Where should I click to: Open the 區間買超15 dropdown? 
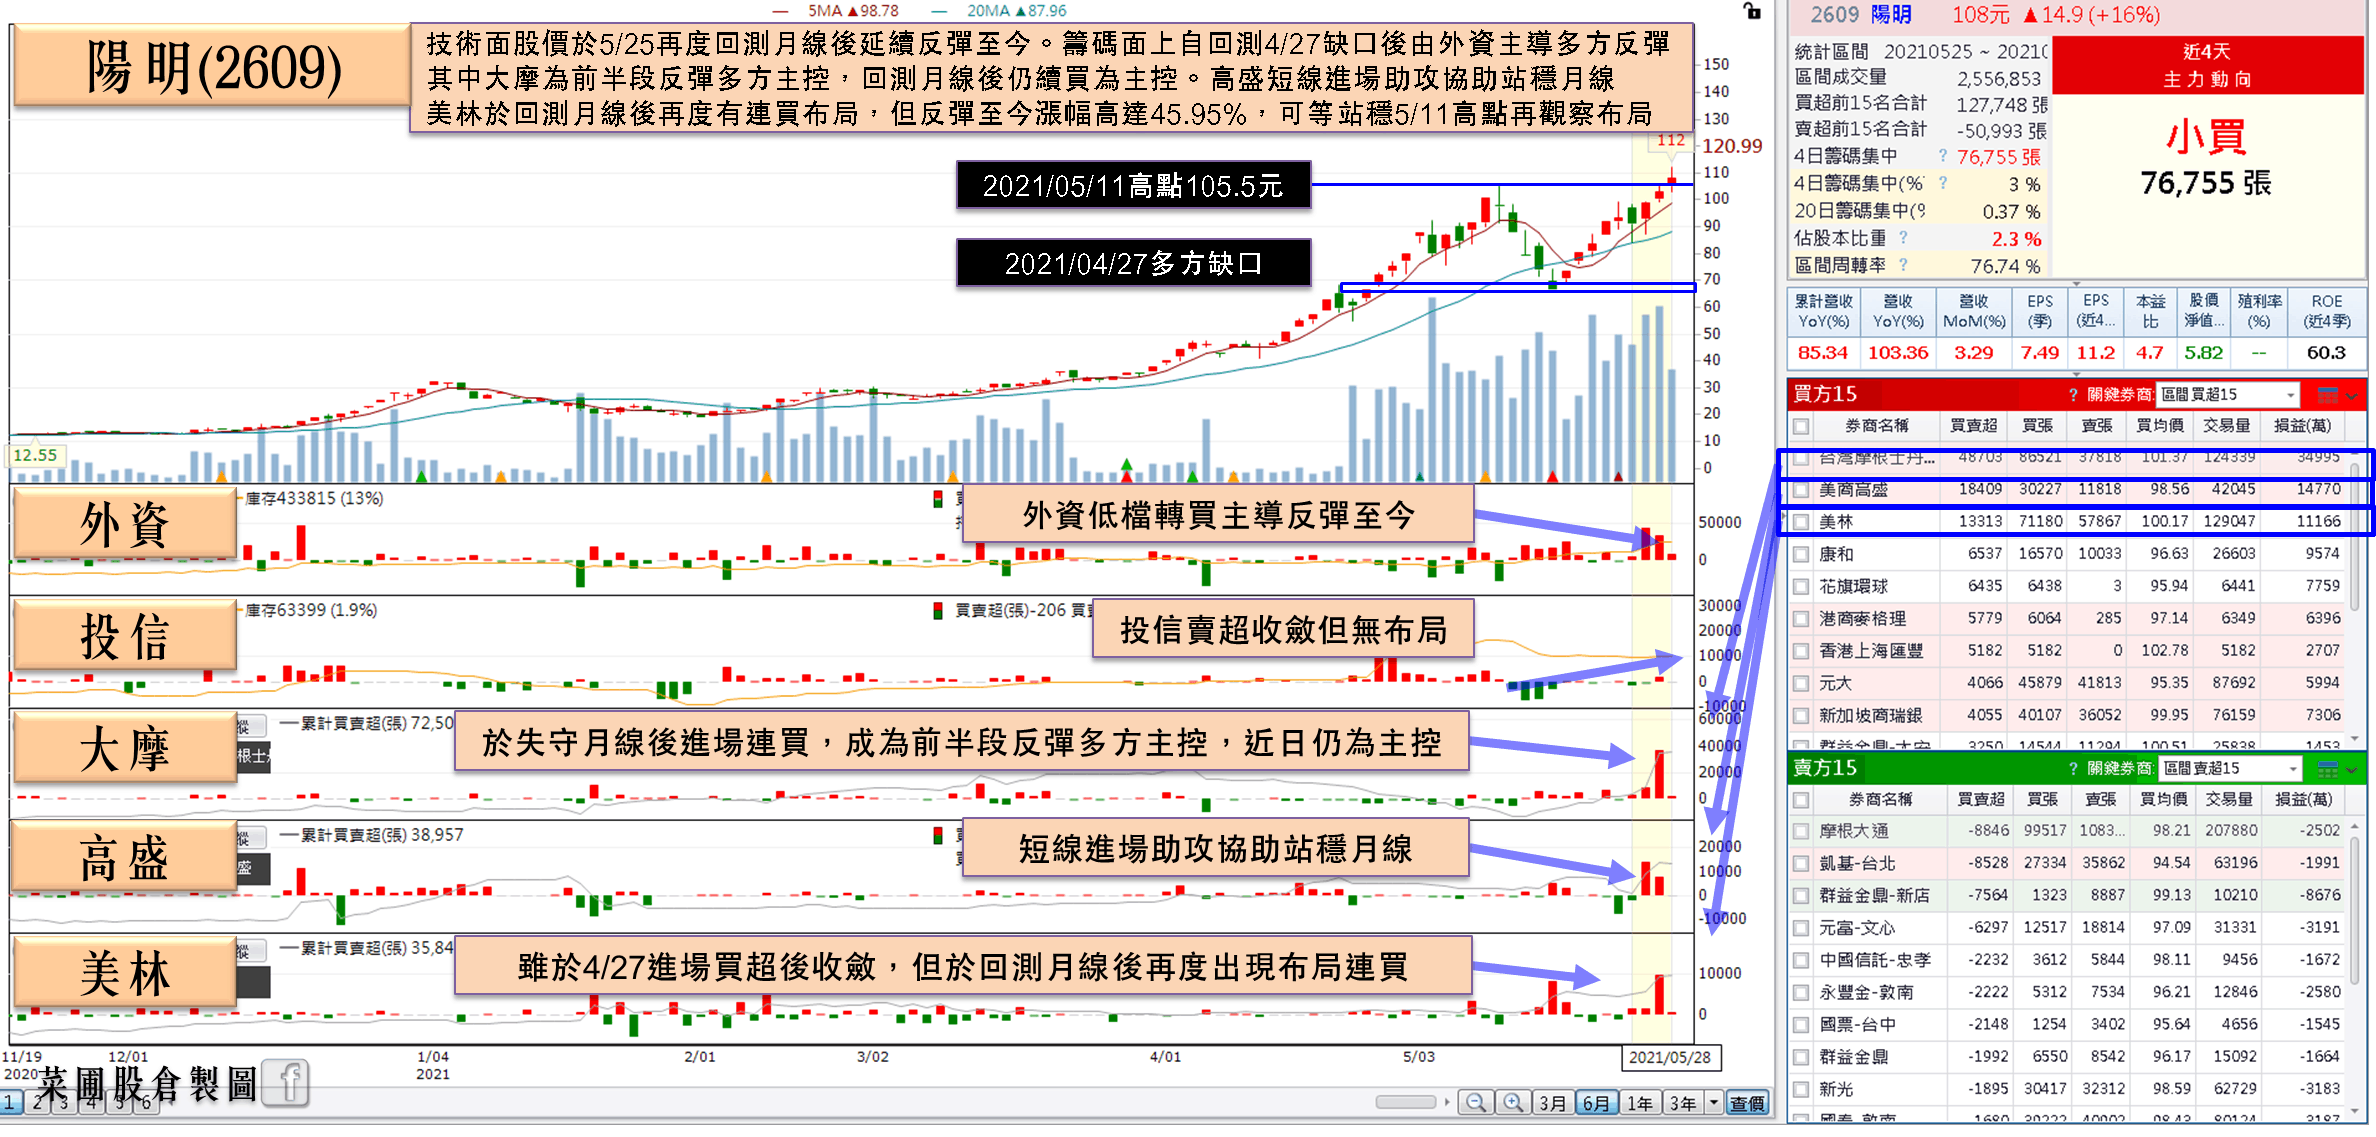[2291, 395]
